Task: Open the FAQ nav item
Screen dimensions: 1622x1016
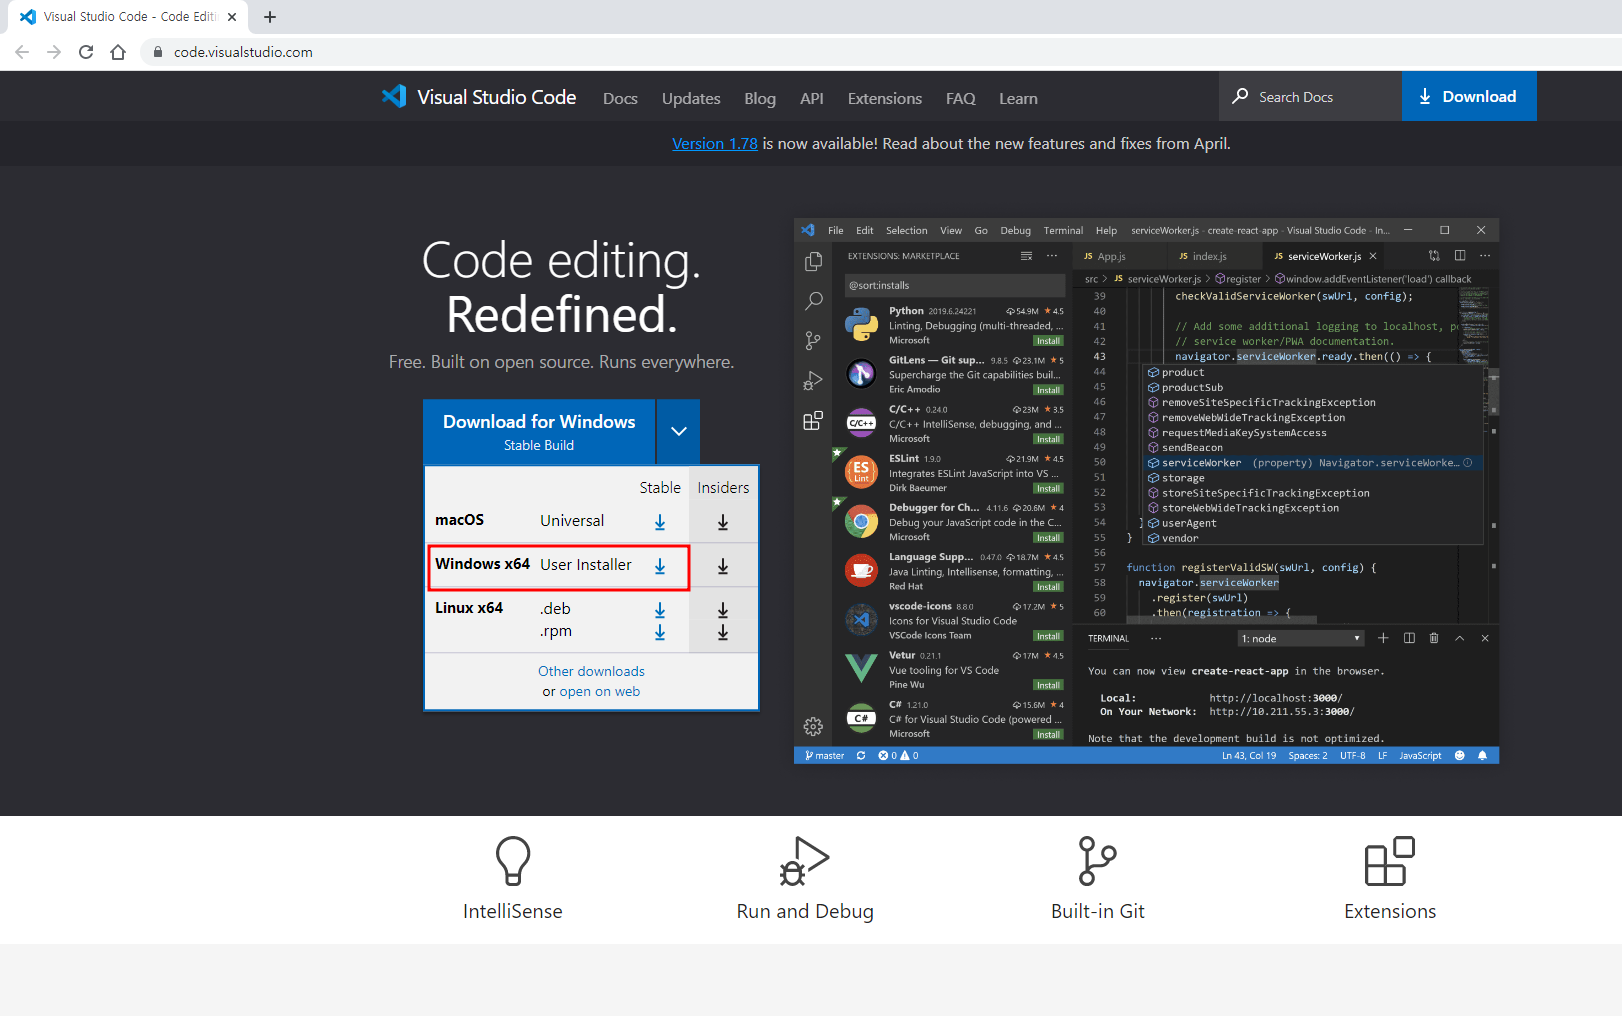Action: (960, 98)
